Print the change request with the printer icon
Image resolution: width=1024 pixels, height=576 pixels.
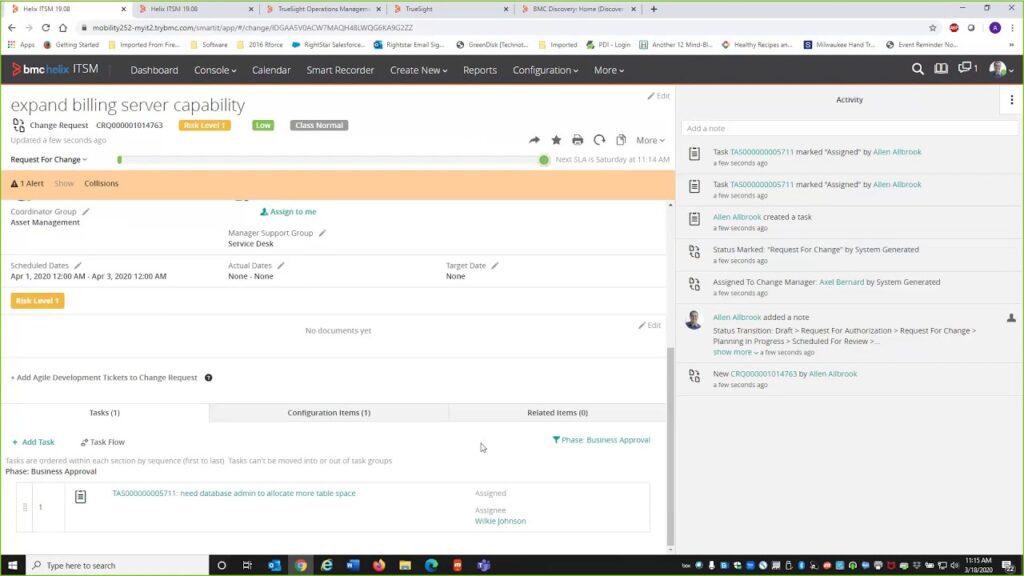click(x=577, y=140)
